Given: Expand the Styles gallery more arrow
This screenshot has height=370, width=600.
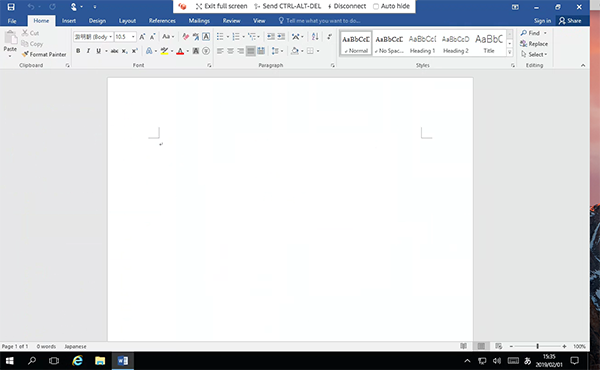Looking at the screenshot, I should tap(510, 52).
